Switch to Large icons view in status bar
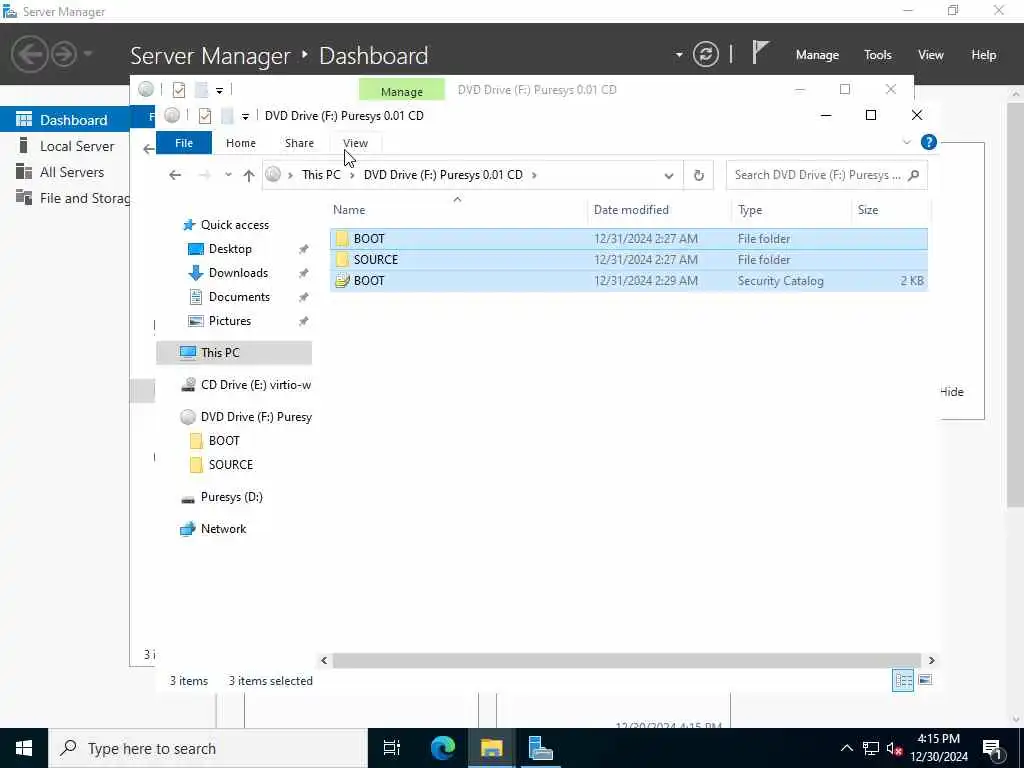The image size is (1024, 768). (925, 680)
